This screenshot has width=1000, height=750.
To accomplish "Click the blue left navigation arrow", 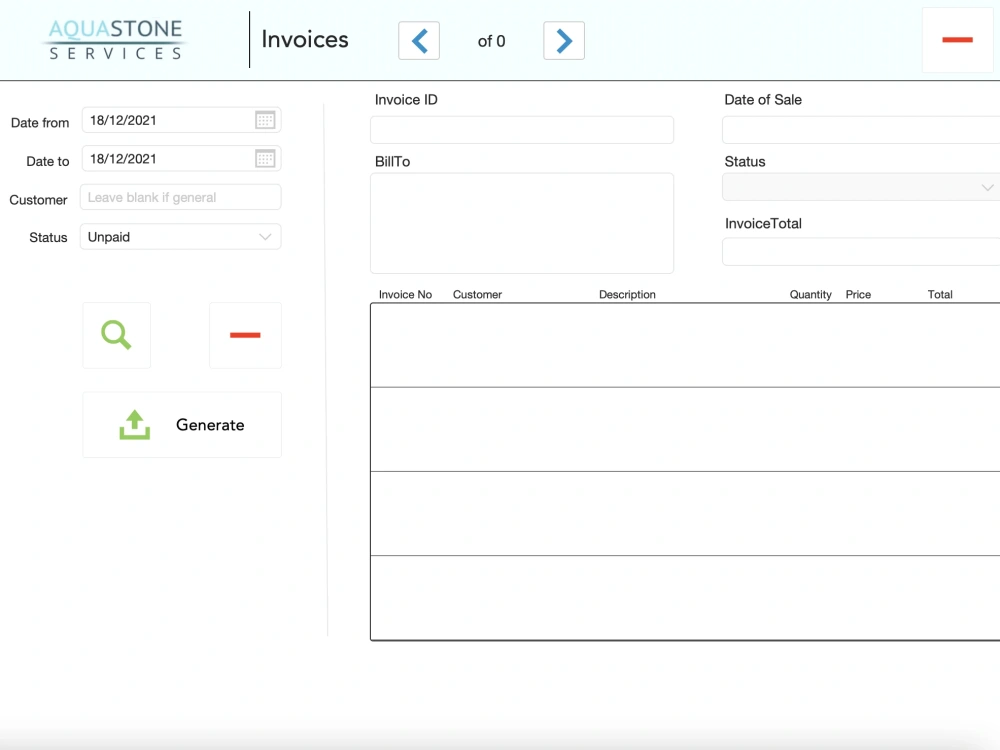I will pos(419,40).
